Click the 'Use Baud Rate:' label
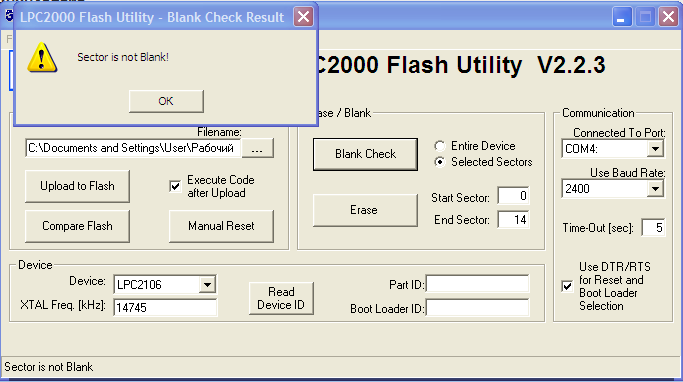This screenshot has height=382, width=683. click(628, 173)
